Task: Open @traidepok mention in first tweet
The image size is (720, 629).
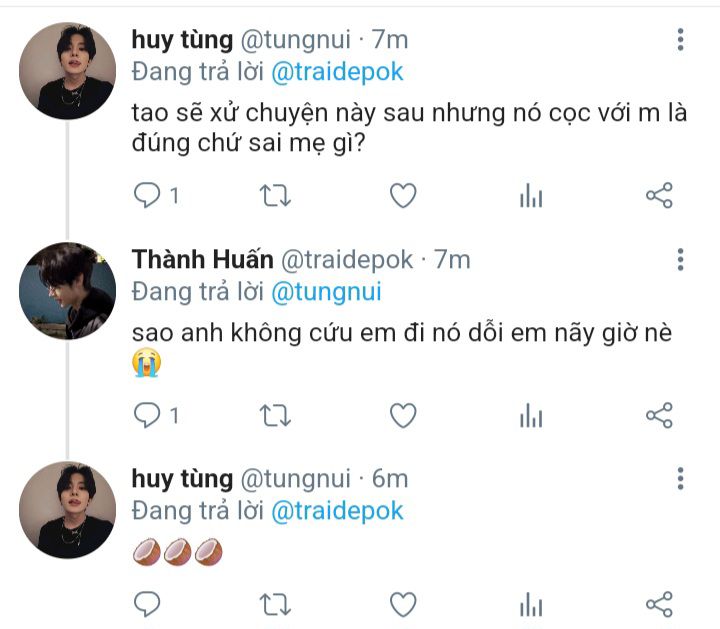Action: pos(337,72)
